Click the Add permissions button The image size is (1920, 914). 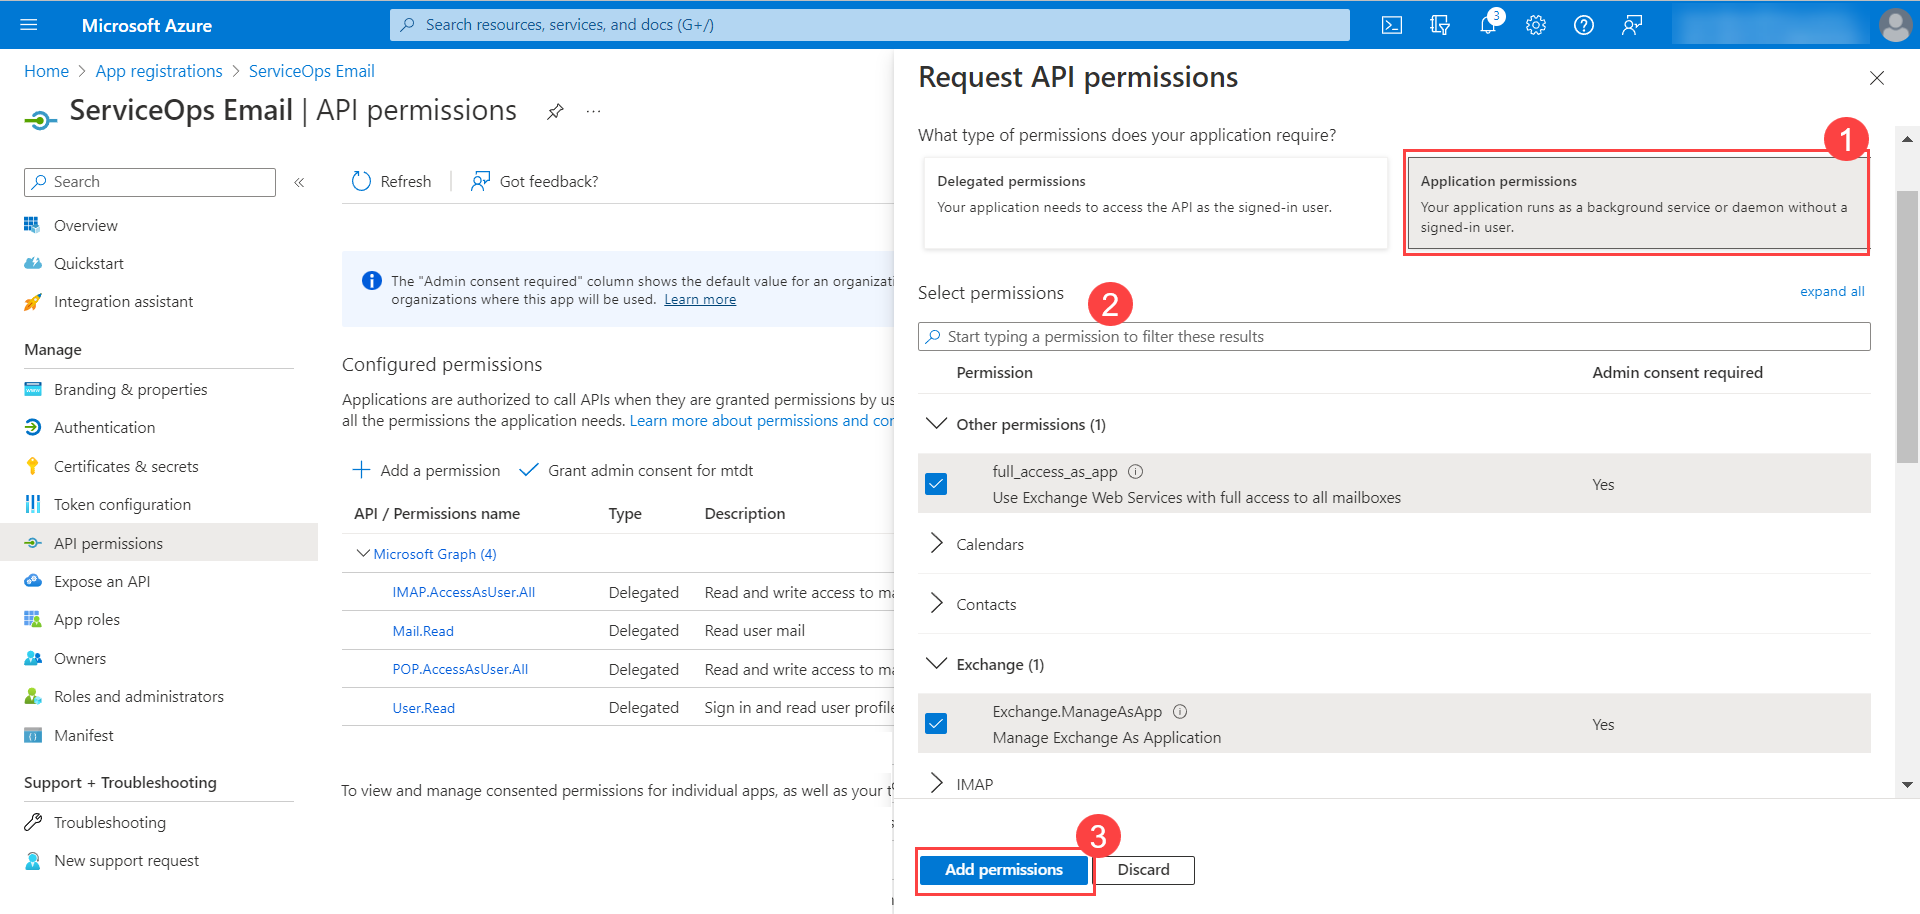(x=1003, y=869)
